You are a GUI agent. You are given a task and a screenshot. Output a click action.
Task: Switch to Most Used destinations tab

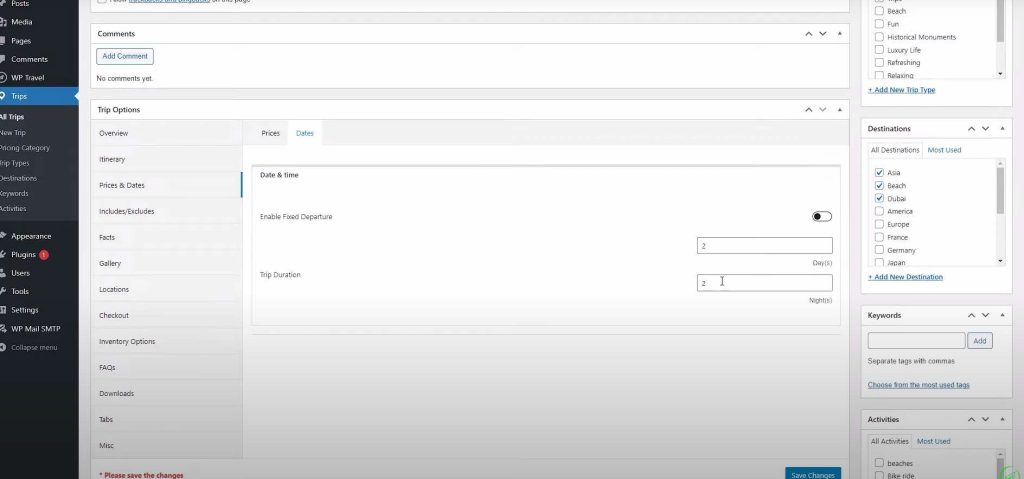pyautogui.click(x=944, y=150)
